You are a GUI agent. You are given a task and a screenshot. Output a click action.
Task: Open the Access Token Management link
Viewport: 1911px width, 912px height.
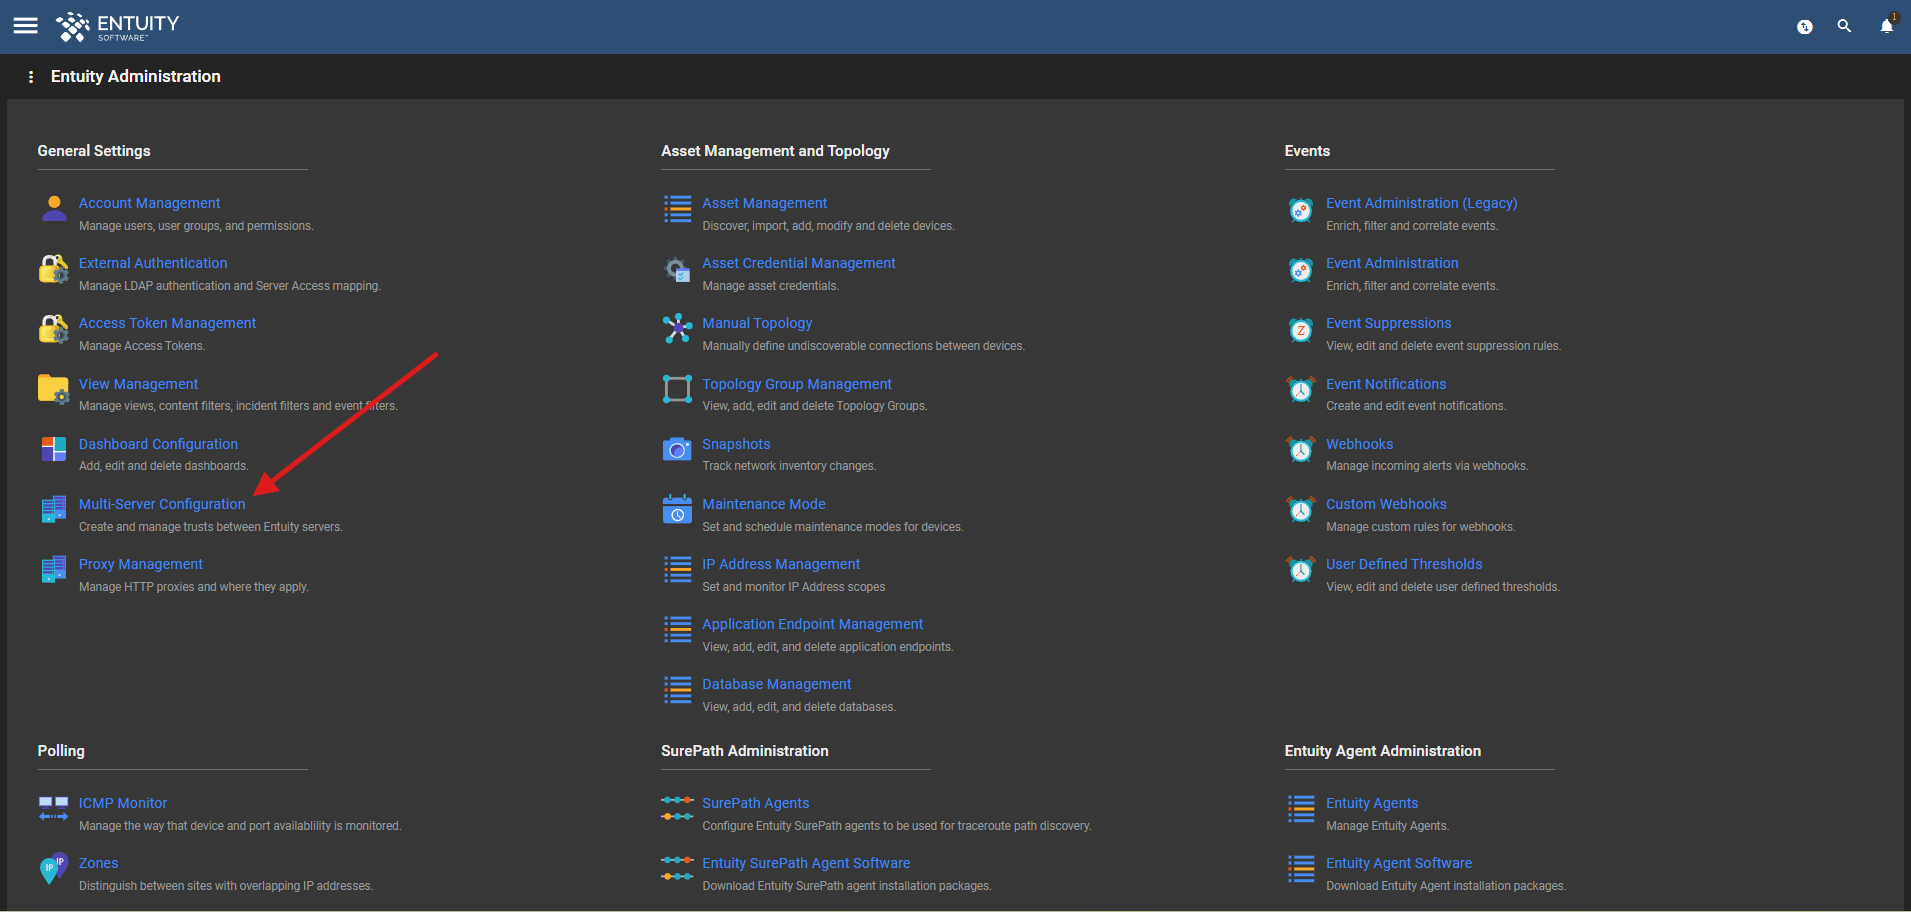[x=167, y=323]
